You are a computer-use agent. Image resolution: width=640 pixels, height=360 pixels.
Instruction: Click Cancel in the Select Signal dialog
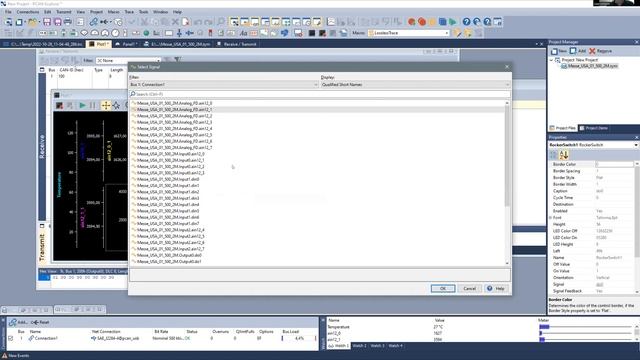469,289
